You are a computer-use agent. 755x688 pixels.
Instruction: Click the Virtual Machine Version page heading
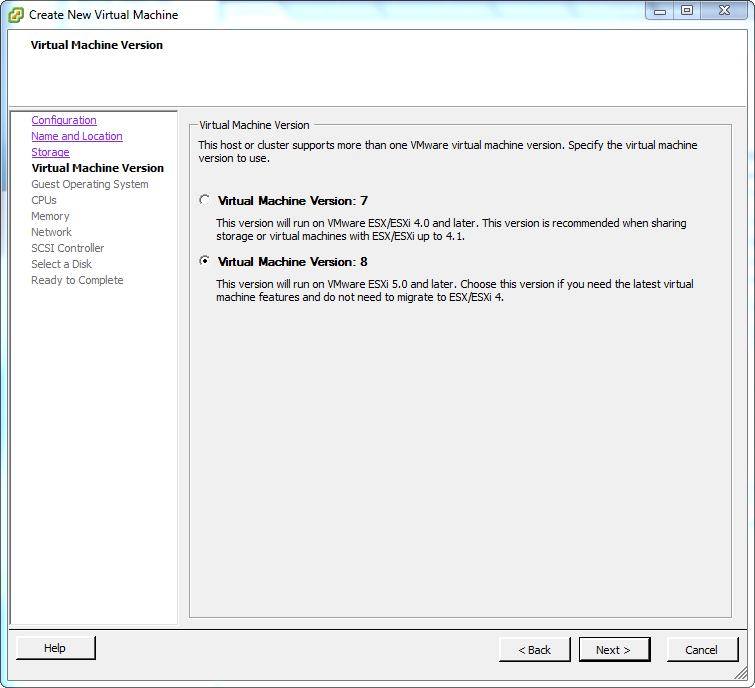coord(97,45)
